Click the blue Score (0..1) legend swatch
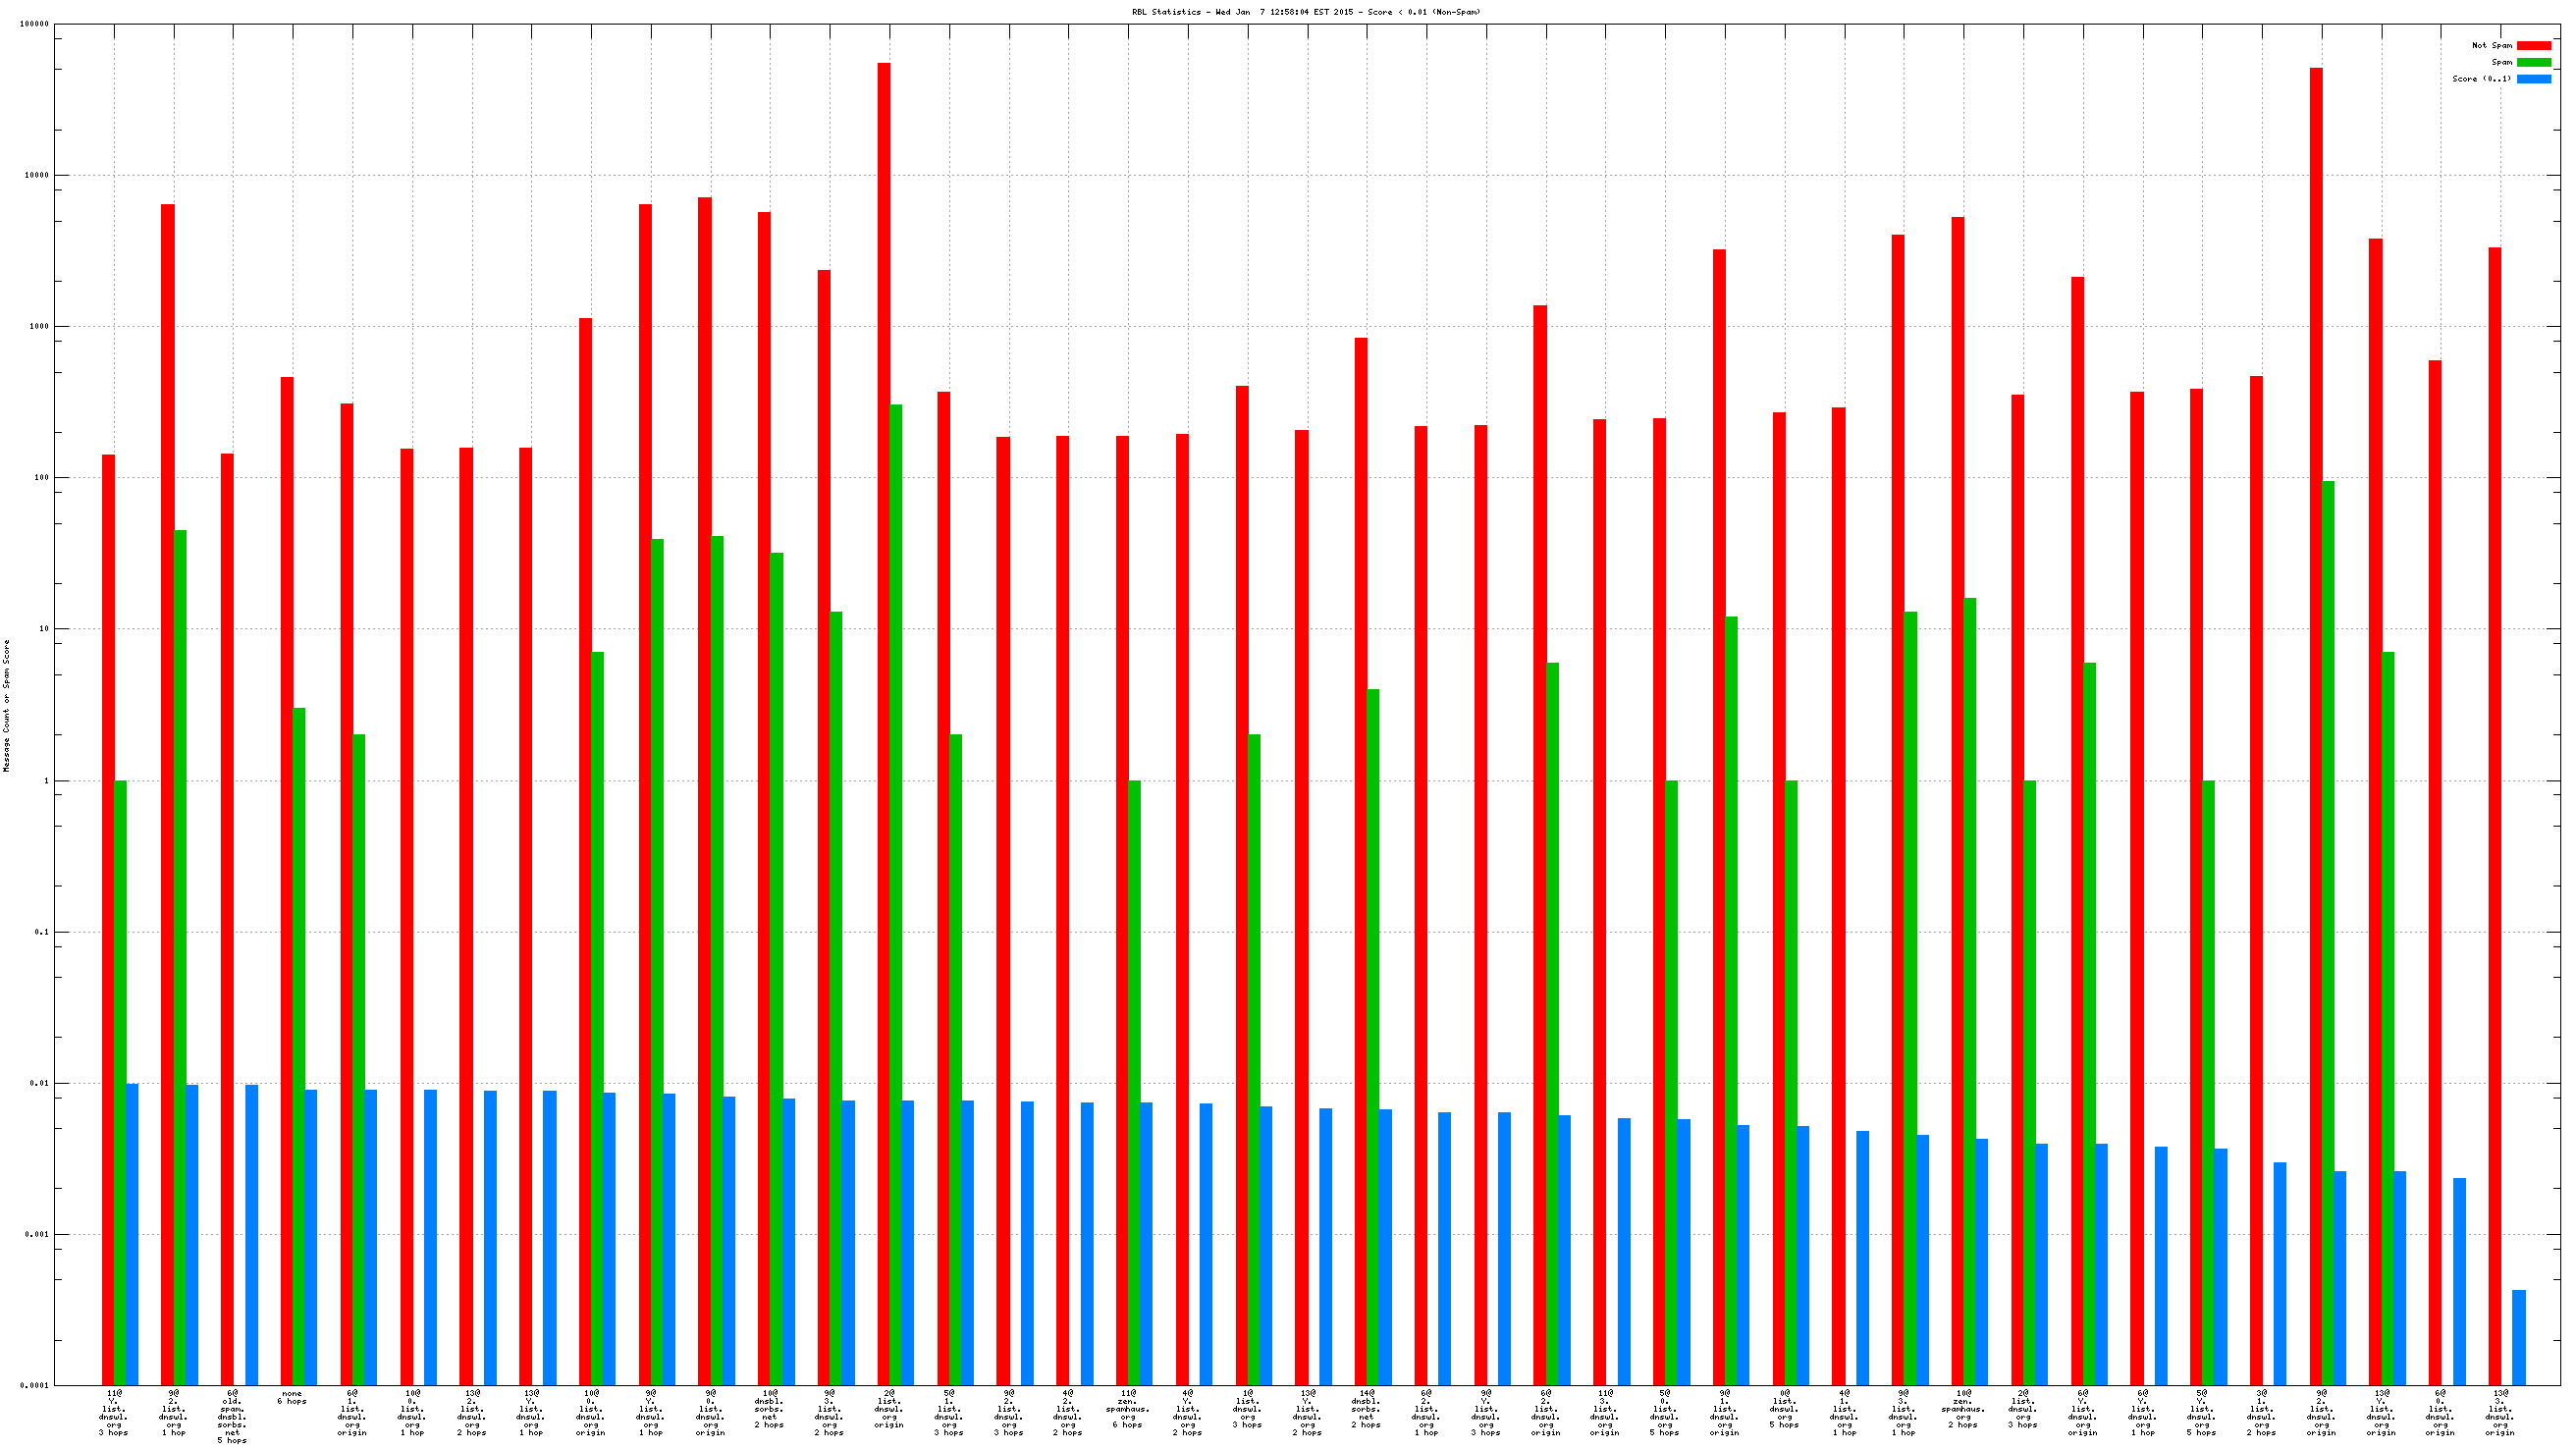The width and height of the screenshot is (2576, 1449). (2533, 79)
